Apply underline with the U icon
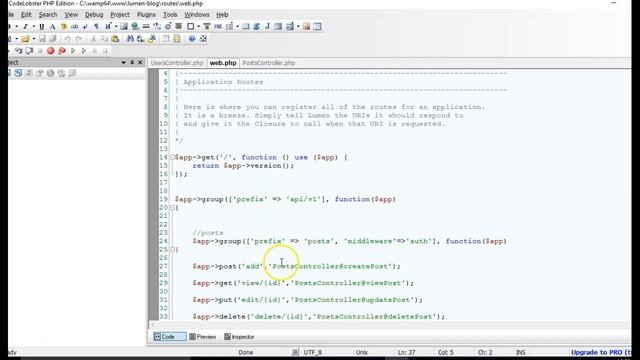640x360 pixels. tap(42, 27)
